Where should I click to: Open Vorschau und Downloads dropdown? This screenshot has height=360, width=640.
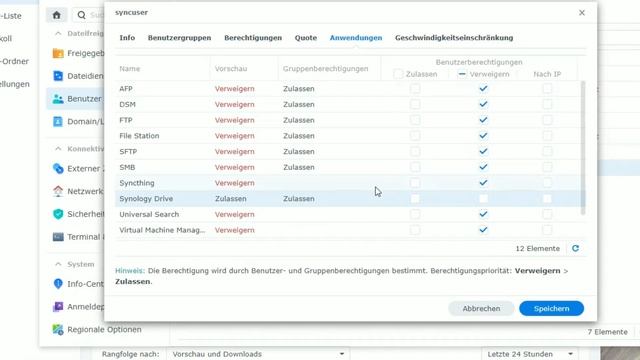coord(258,354)
